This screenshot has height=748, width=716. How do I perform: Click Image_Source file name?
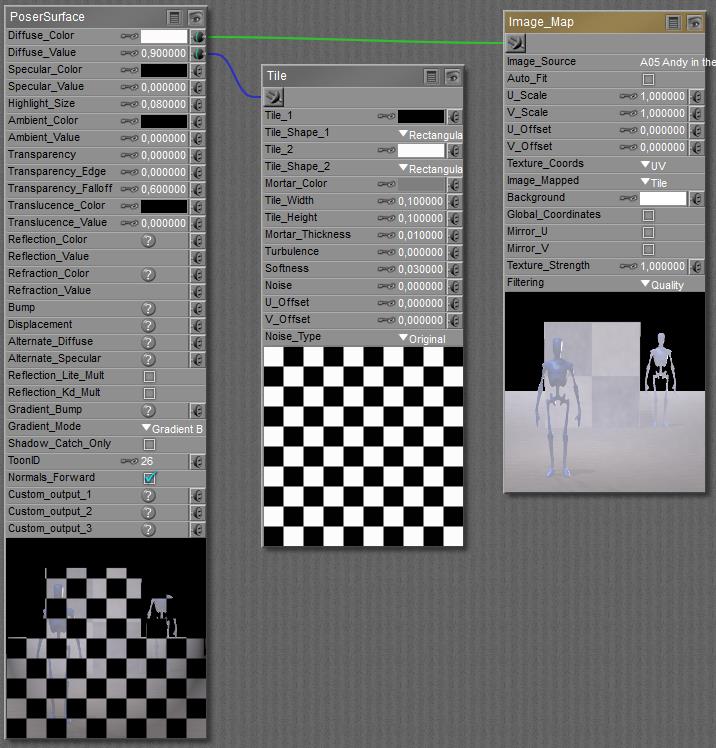[677, 62]
